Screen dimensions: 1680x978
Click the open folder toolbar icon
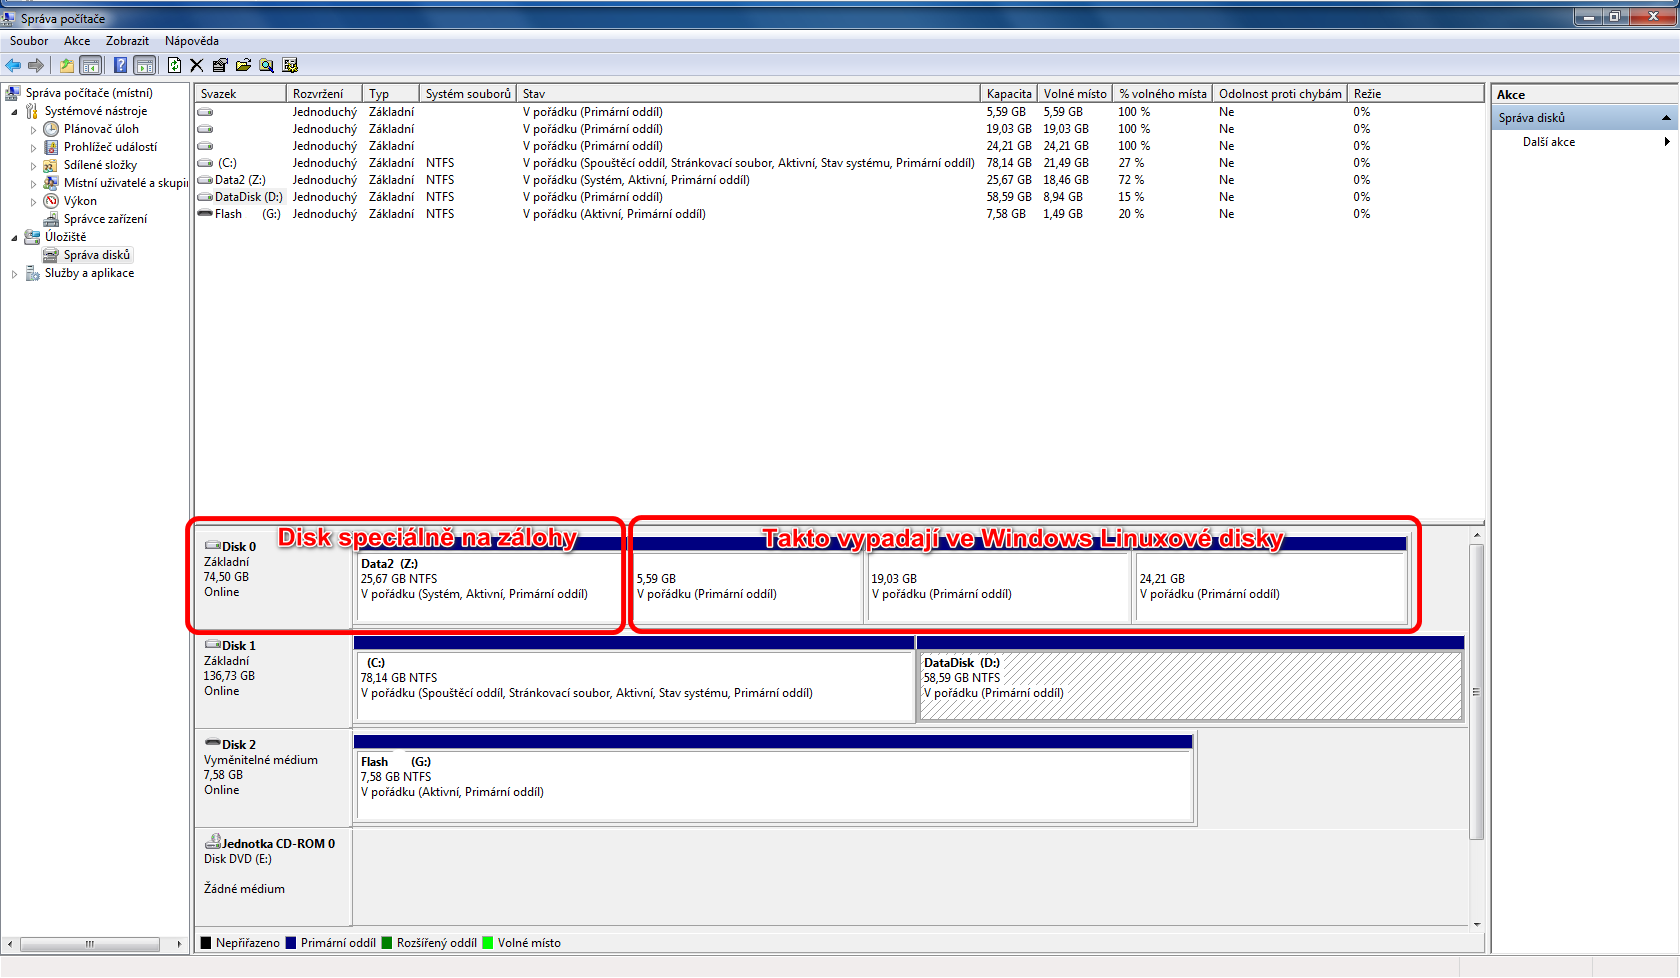click(243, 65)
